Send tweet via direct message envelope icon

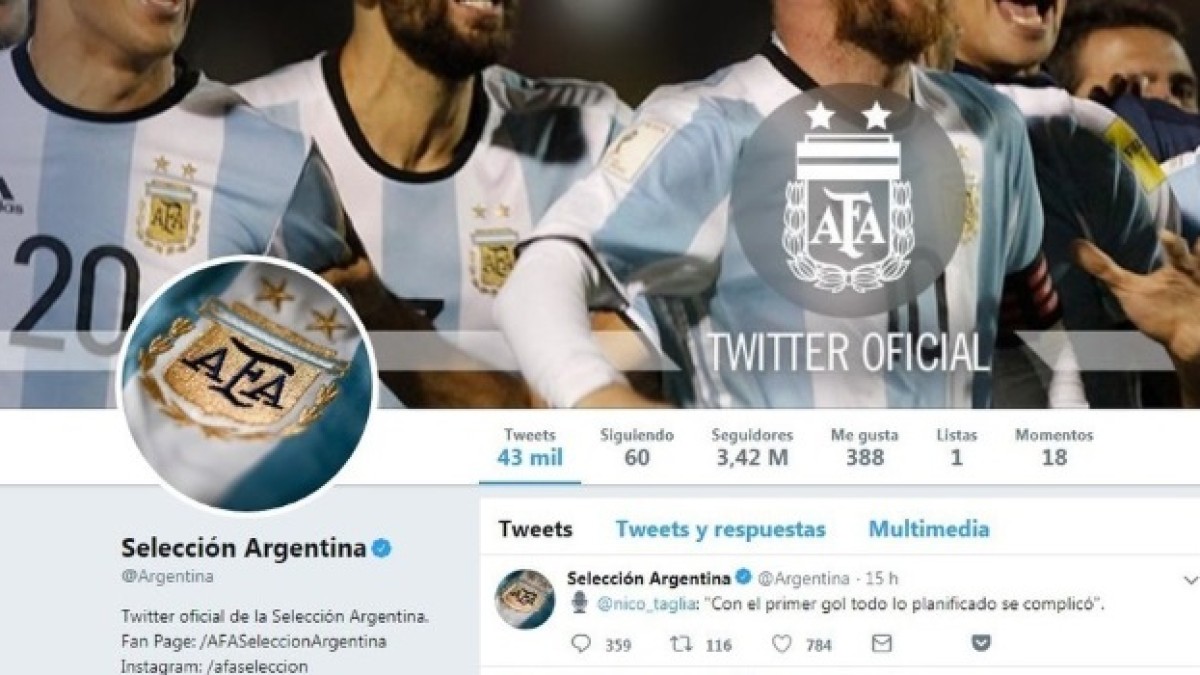[x=881, y=644]
